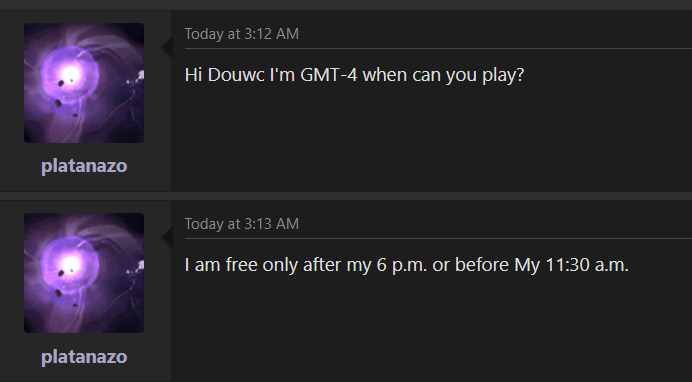This screenshot has width=692, height=382.
Task: Click "6 p.m." in the second message
Action: point(402,266)
